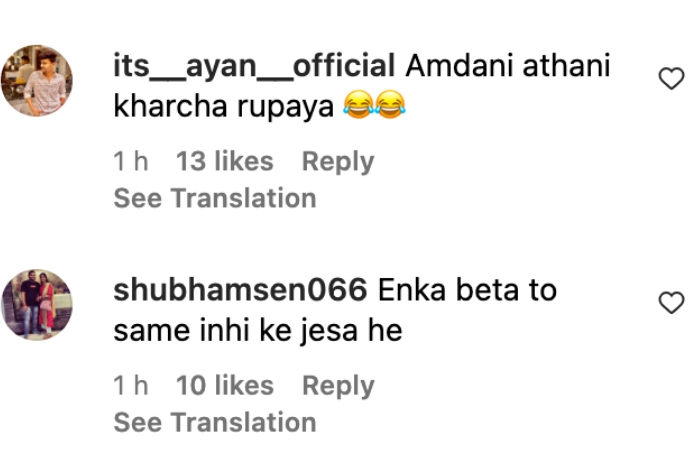Like the its__ayan__official comment with heart icon
This screenshot has width=700, height=472.
671,79
